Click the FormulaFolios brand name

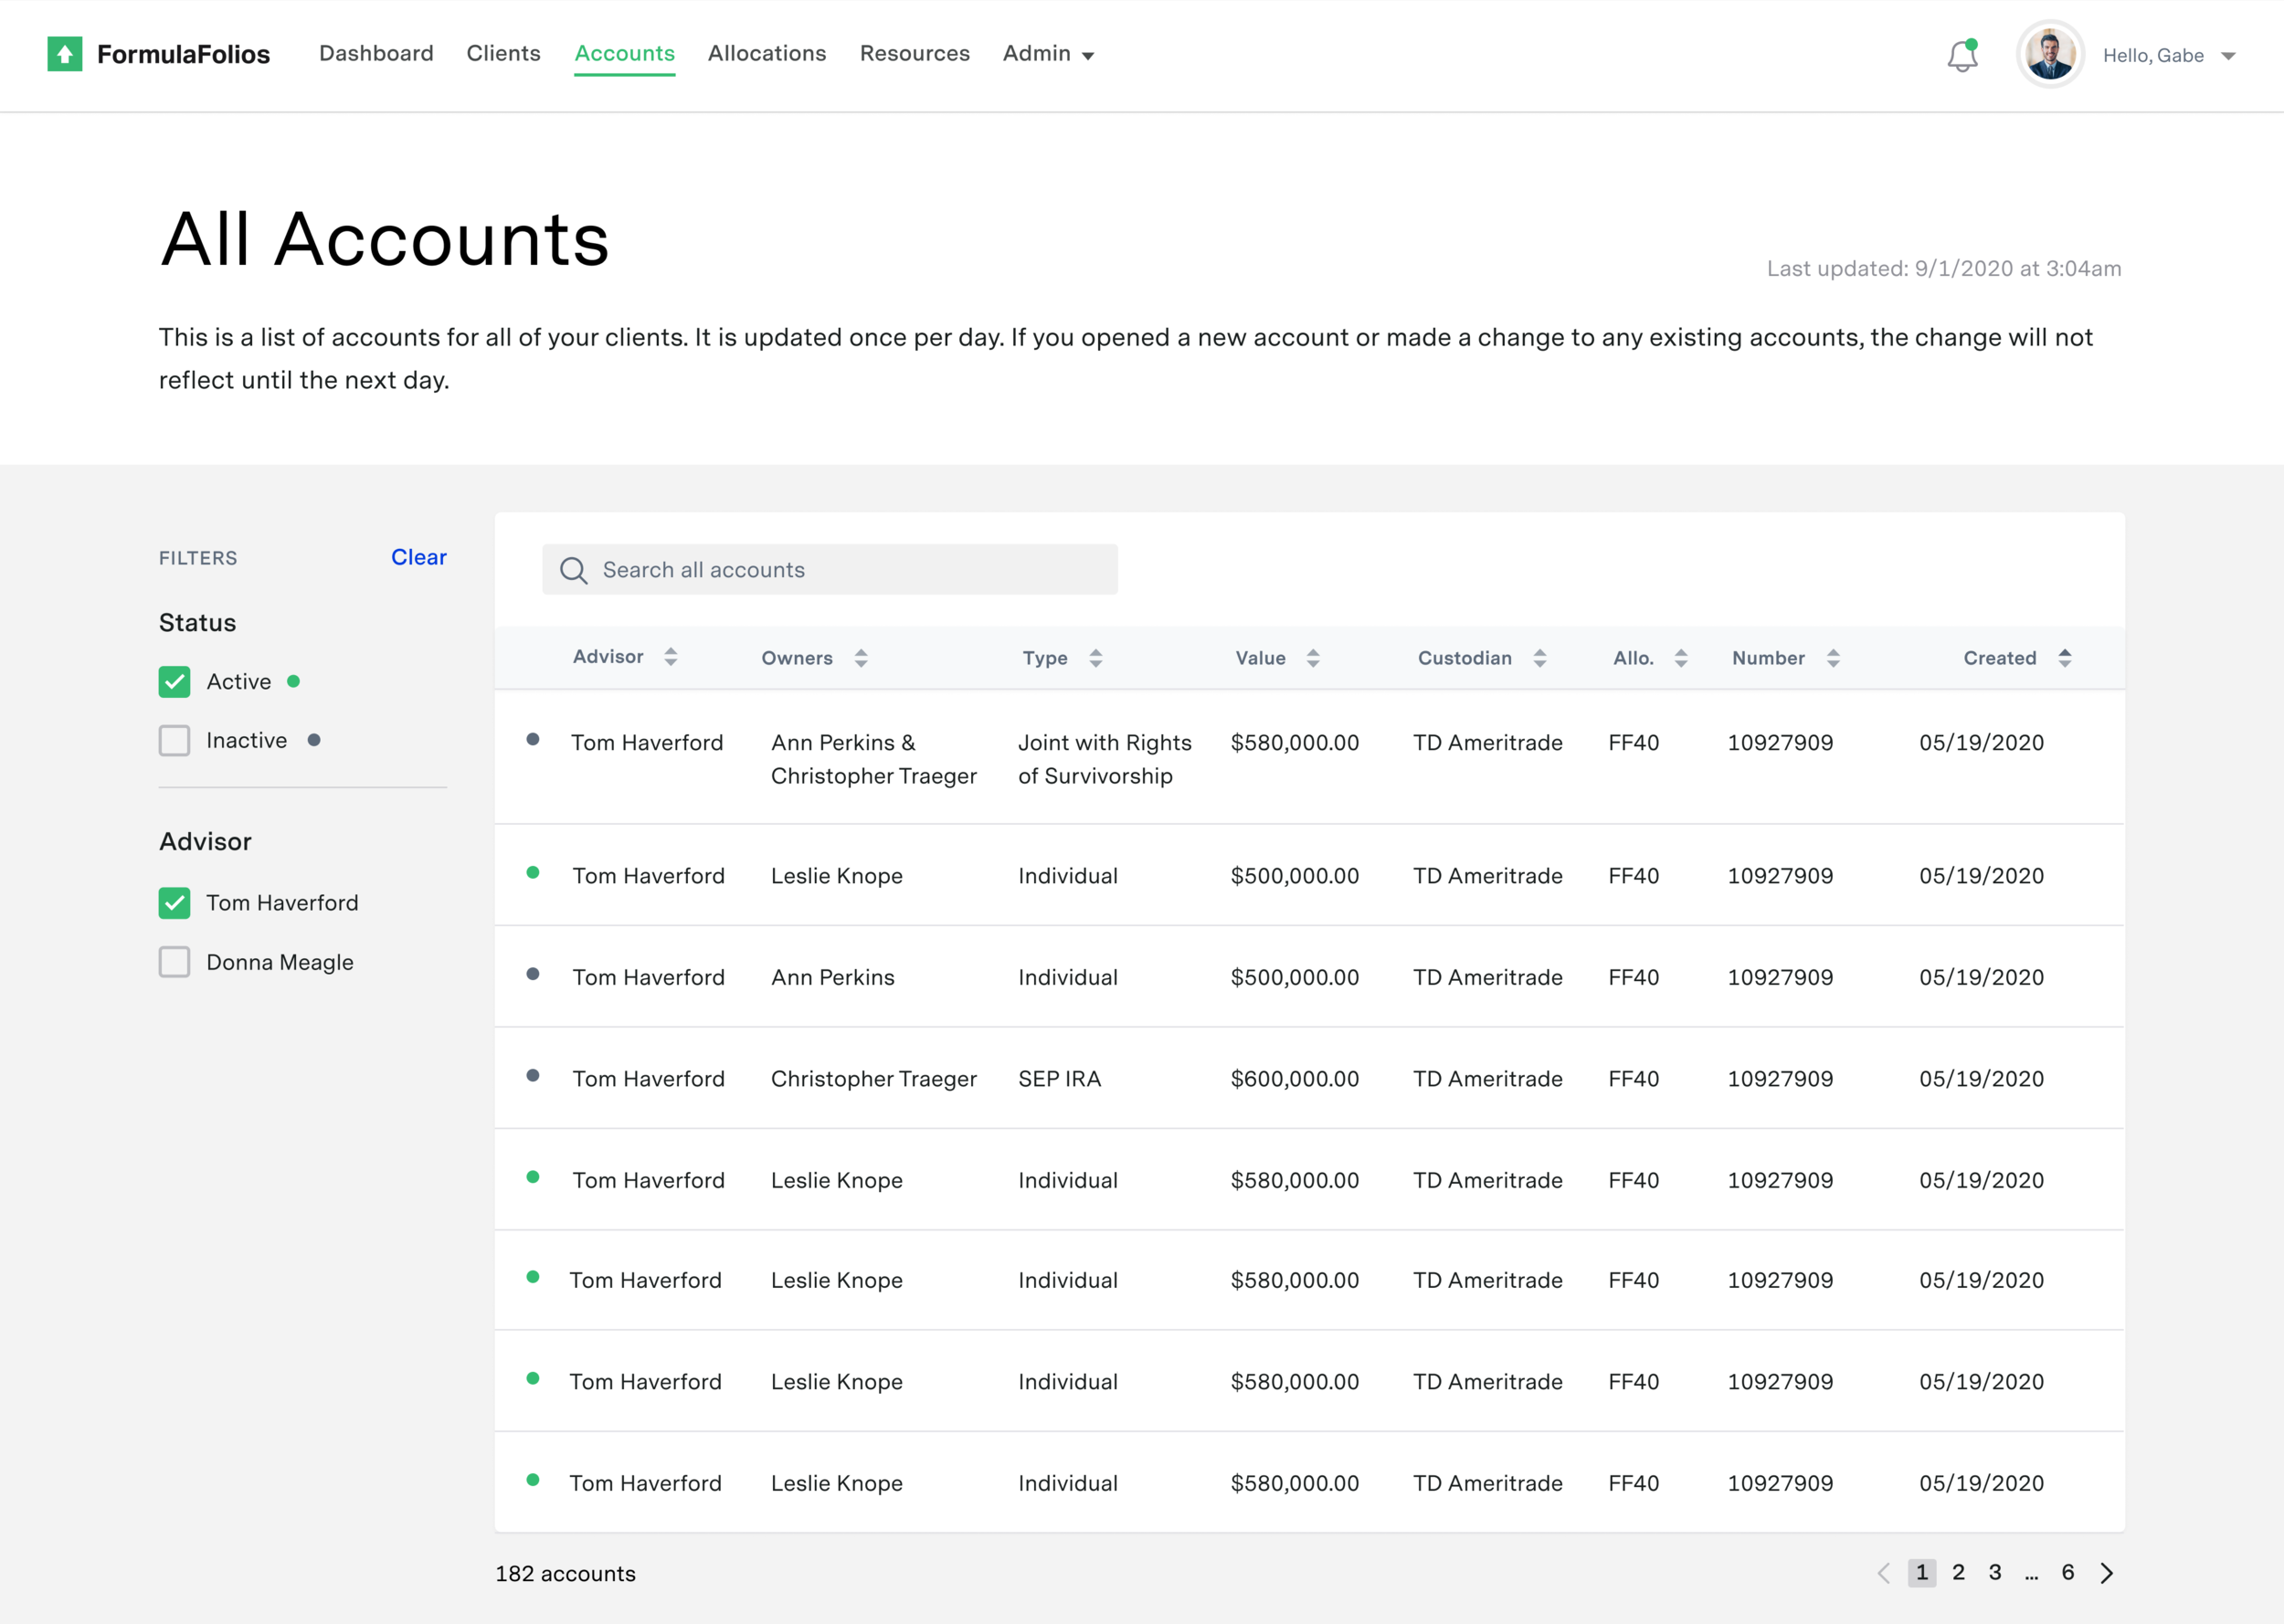click(x=183, y=54)
